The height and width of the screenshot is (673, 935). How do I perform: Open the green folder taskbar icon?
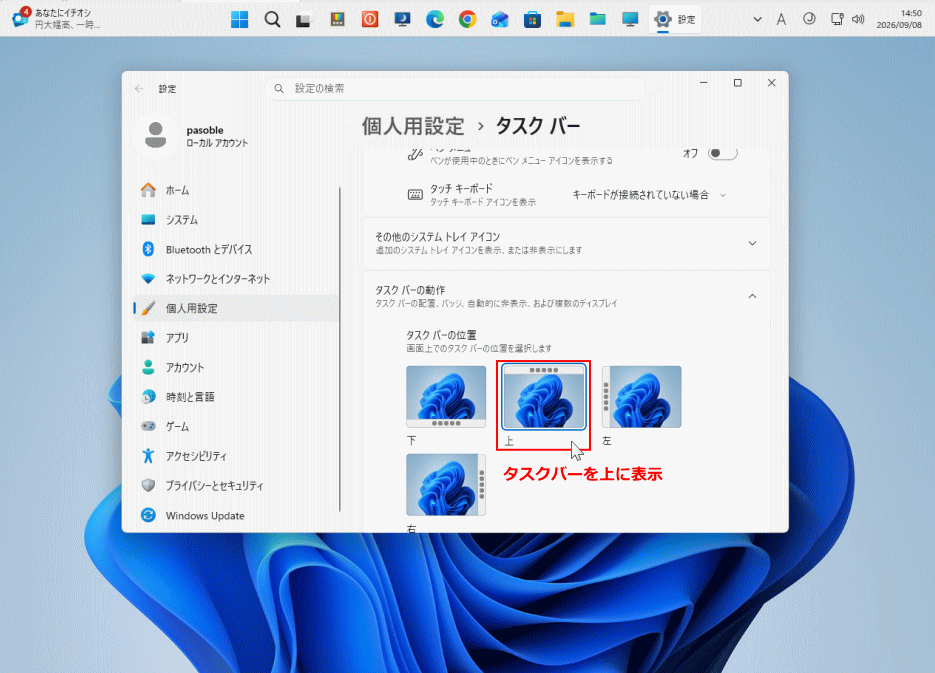pyautogui.click(x=597, y=20)
